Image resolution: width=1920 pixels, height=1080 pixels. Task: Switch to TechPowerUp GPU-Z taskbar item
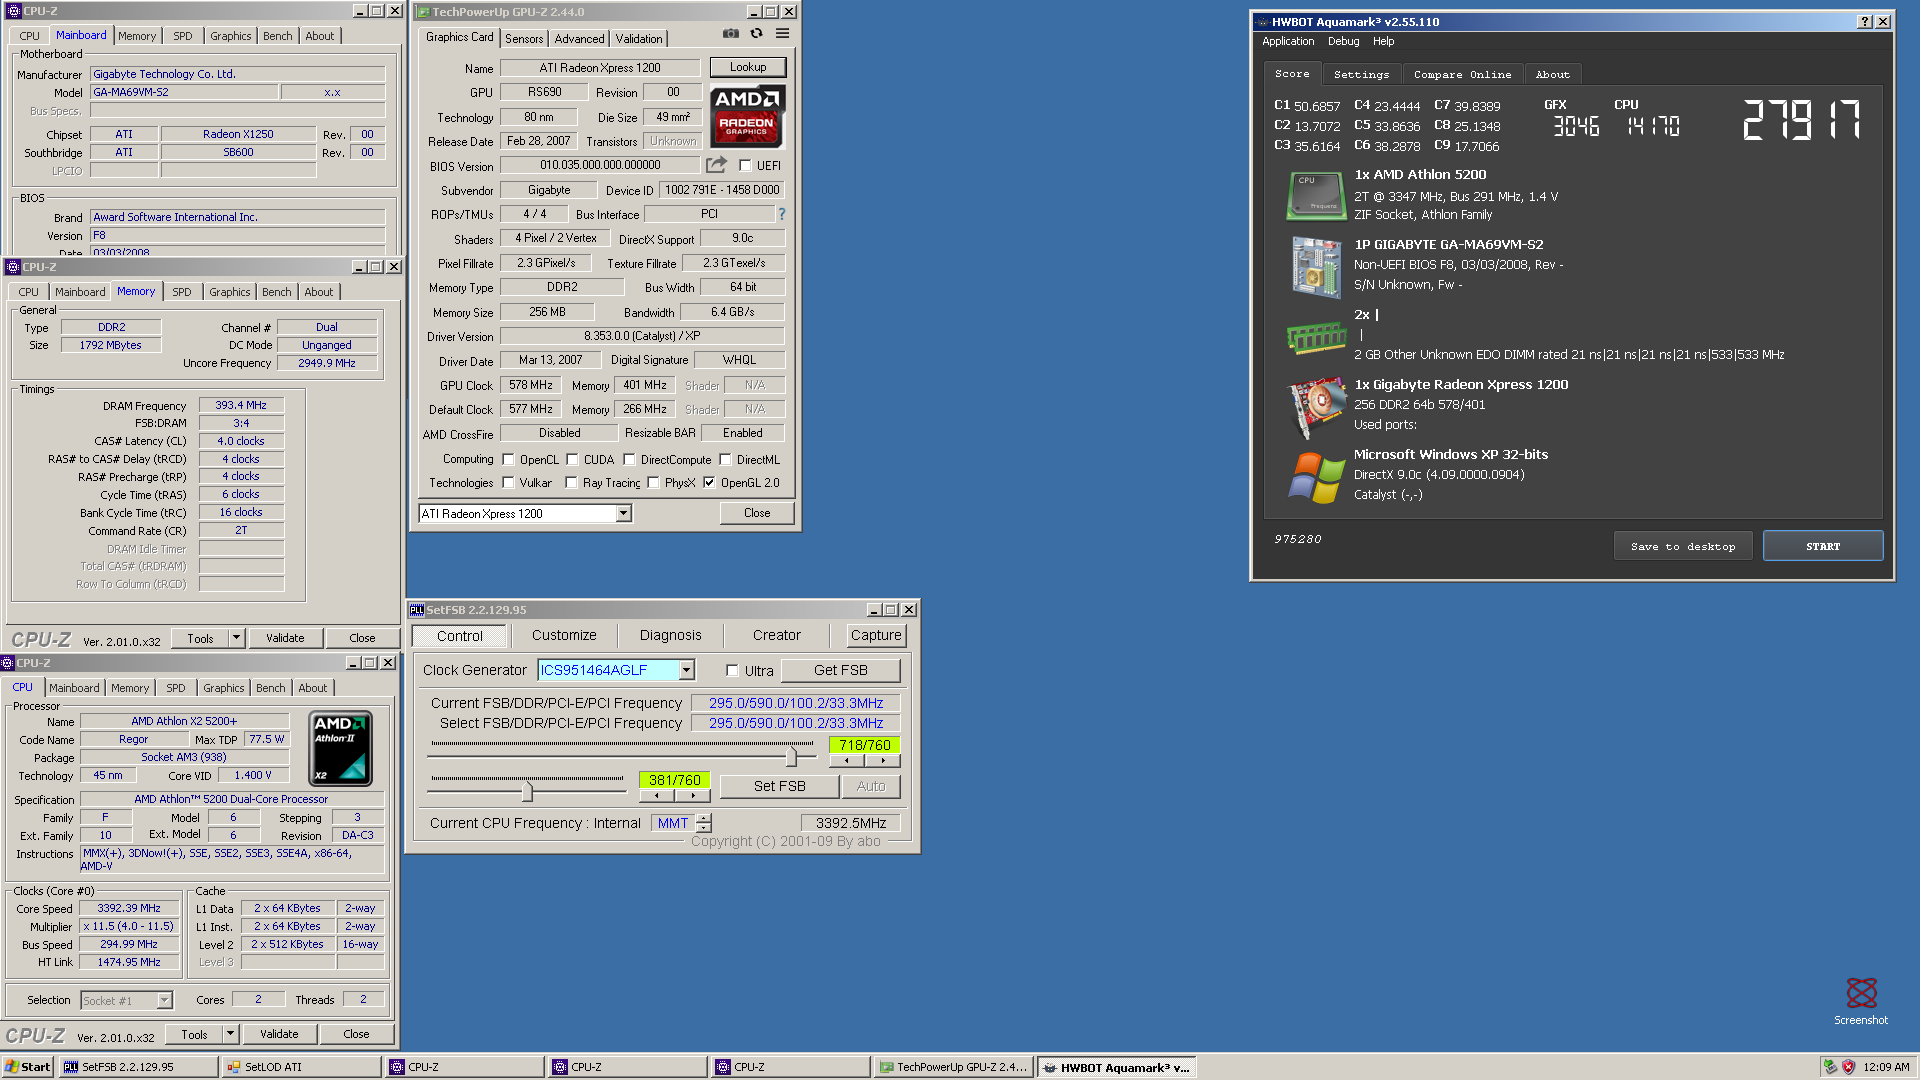952,1067
